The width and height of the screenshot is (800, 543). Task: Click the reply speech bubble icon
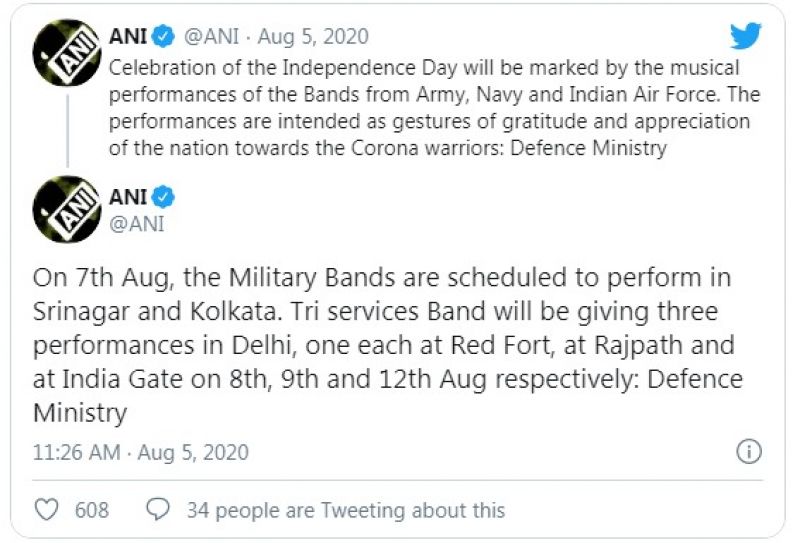158,509
